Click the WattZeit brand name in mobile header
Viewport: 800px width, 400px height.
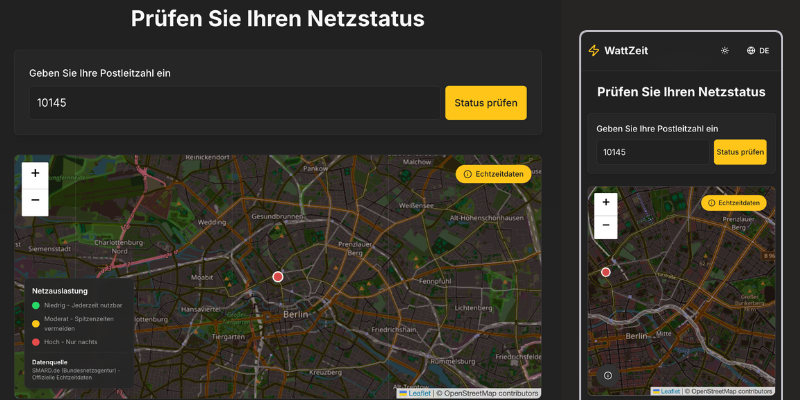pos(626,51)
